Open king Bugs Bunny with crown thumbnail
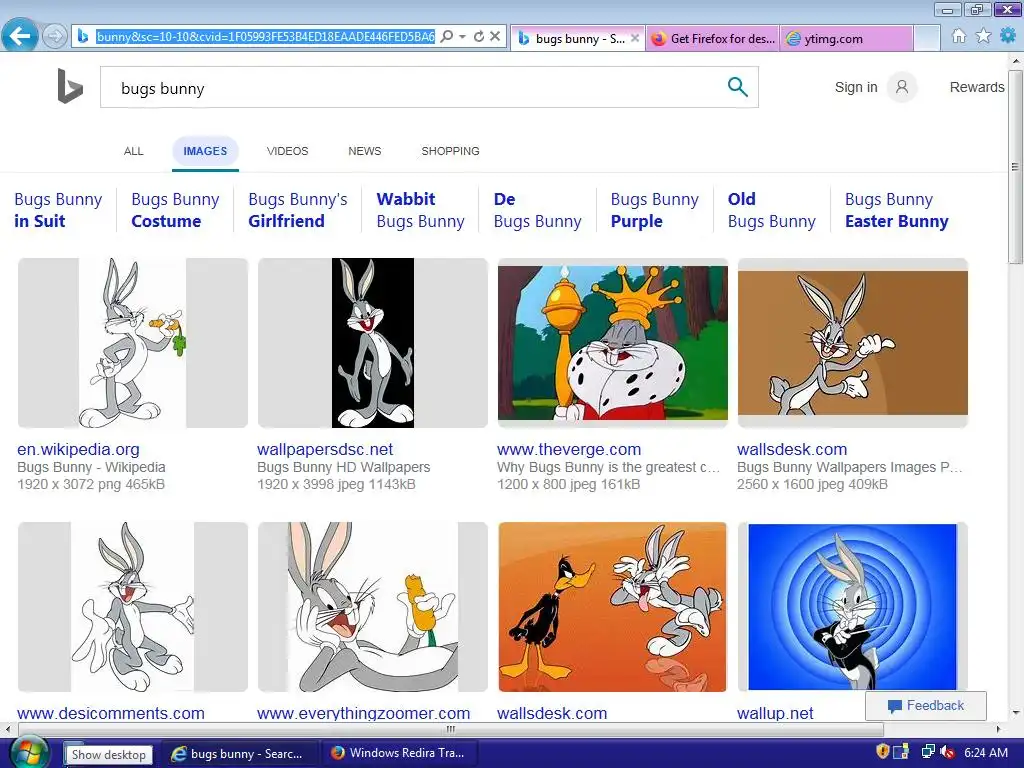The width and height of the screenshot is (1024, 768). click(613, 343)
